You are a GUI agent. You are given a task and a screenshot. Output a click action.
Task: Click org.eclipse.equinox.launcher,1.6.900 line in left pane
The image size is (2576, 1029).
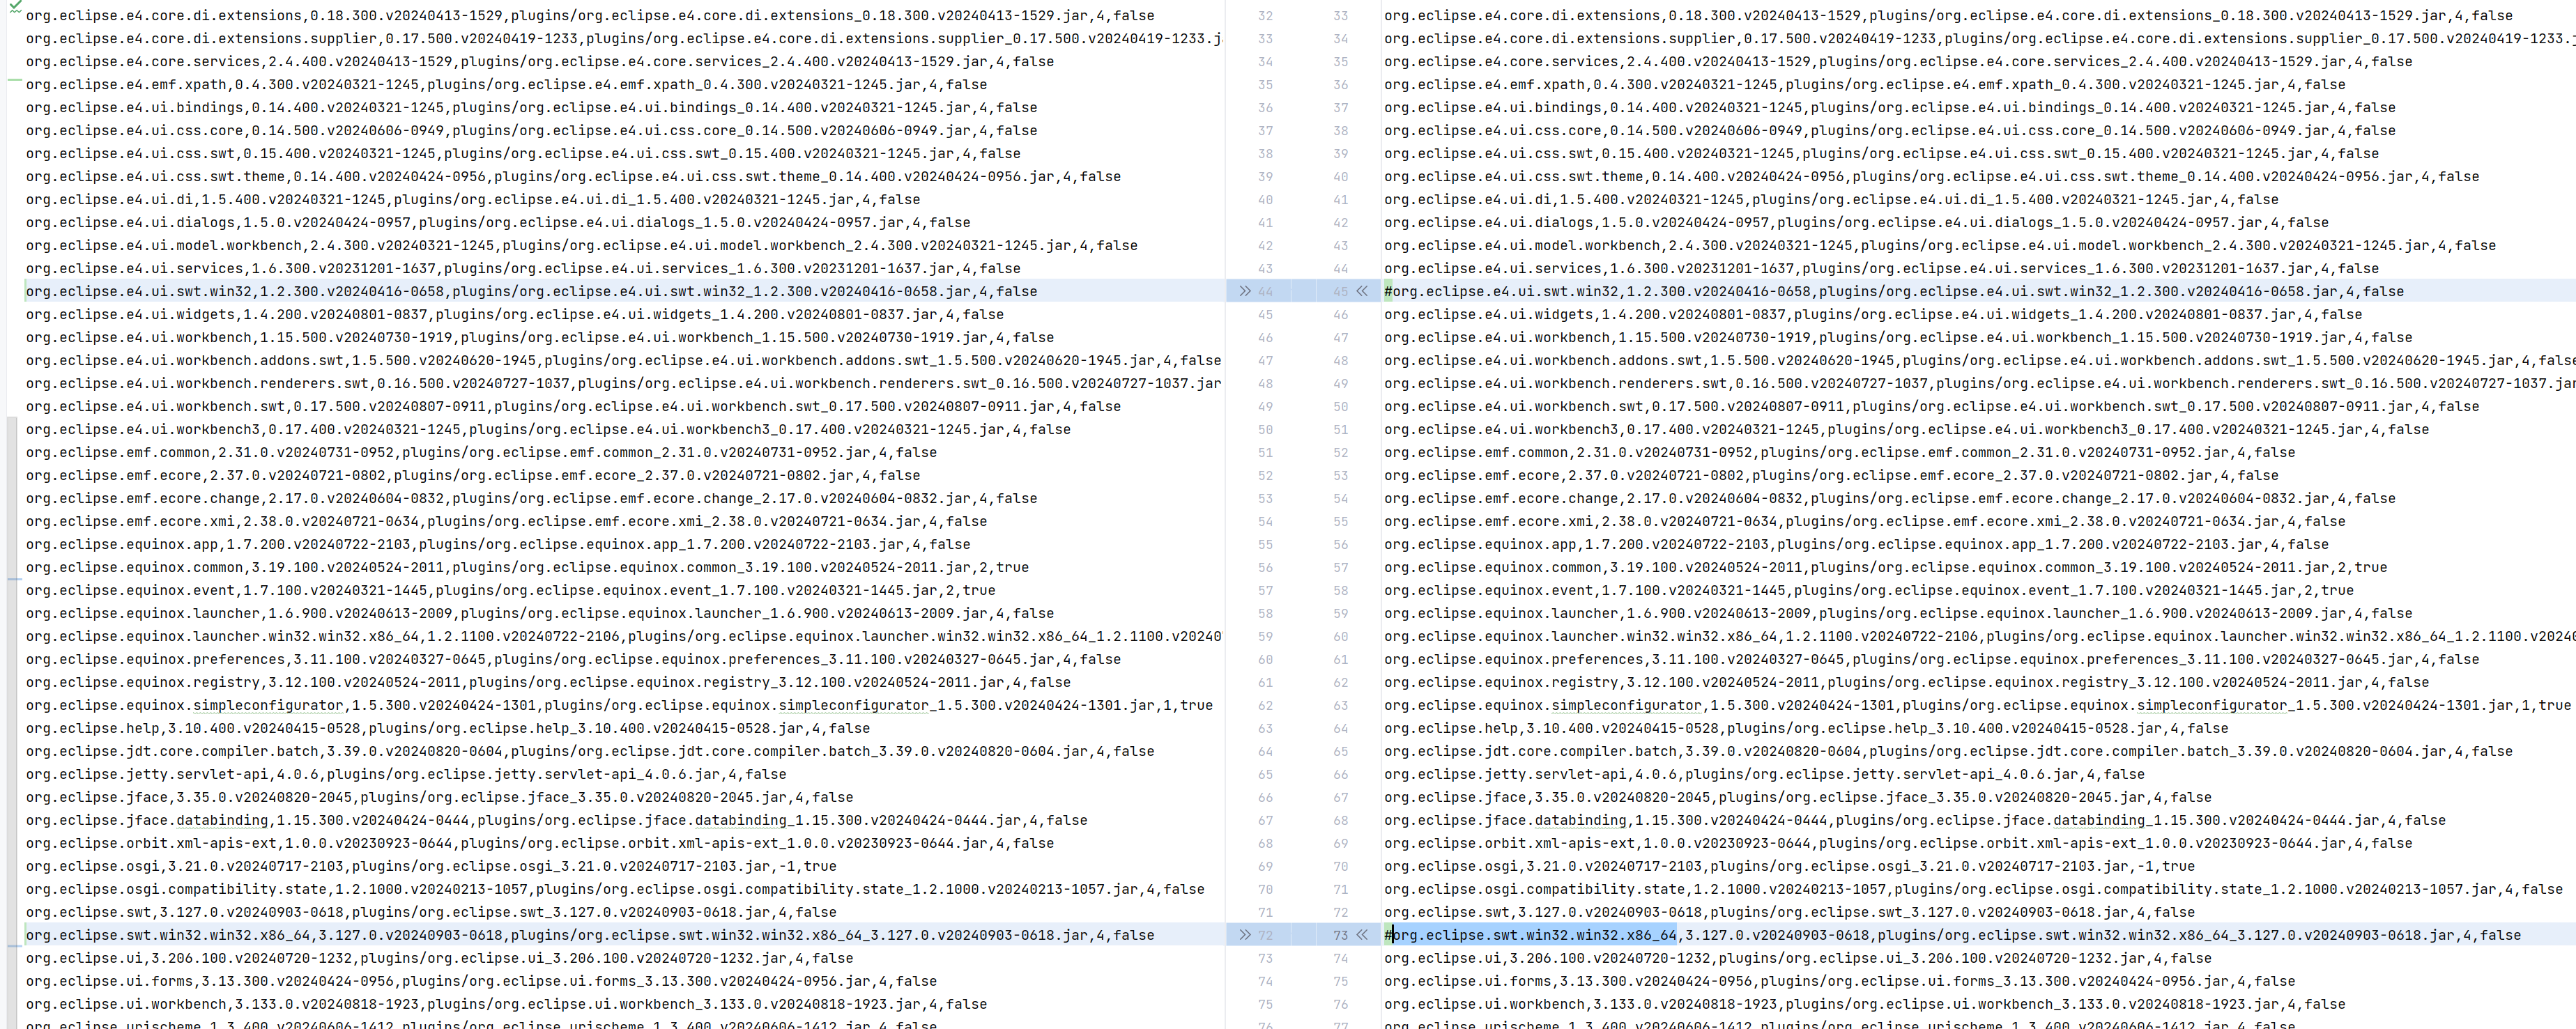(x=540, y=613)
